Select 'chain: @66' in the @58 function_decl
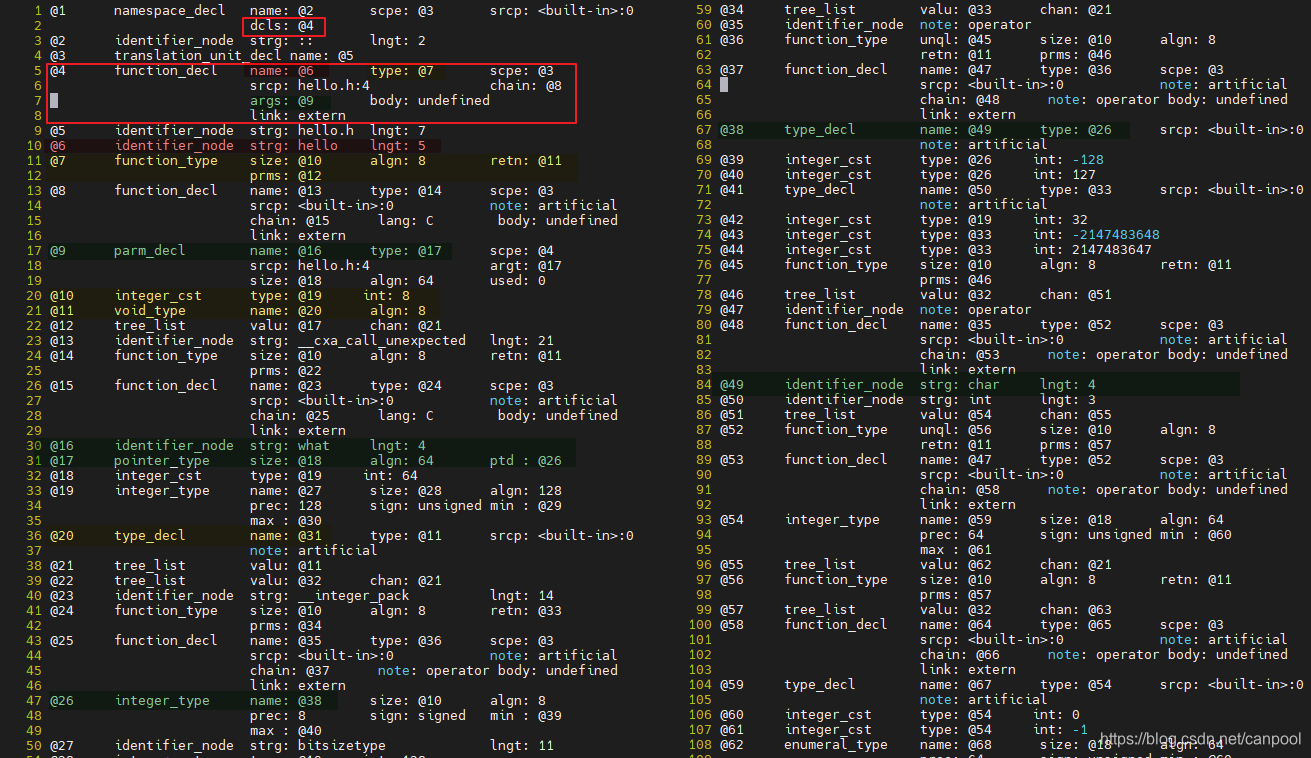Viewport: 1311px width, 758px height. point(960,654)
